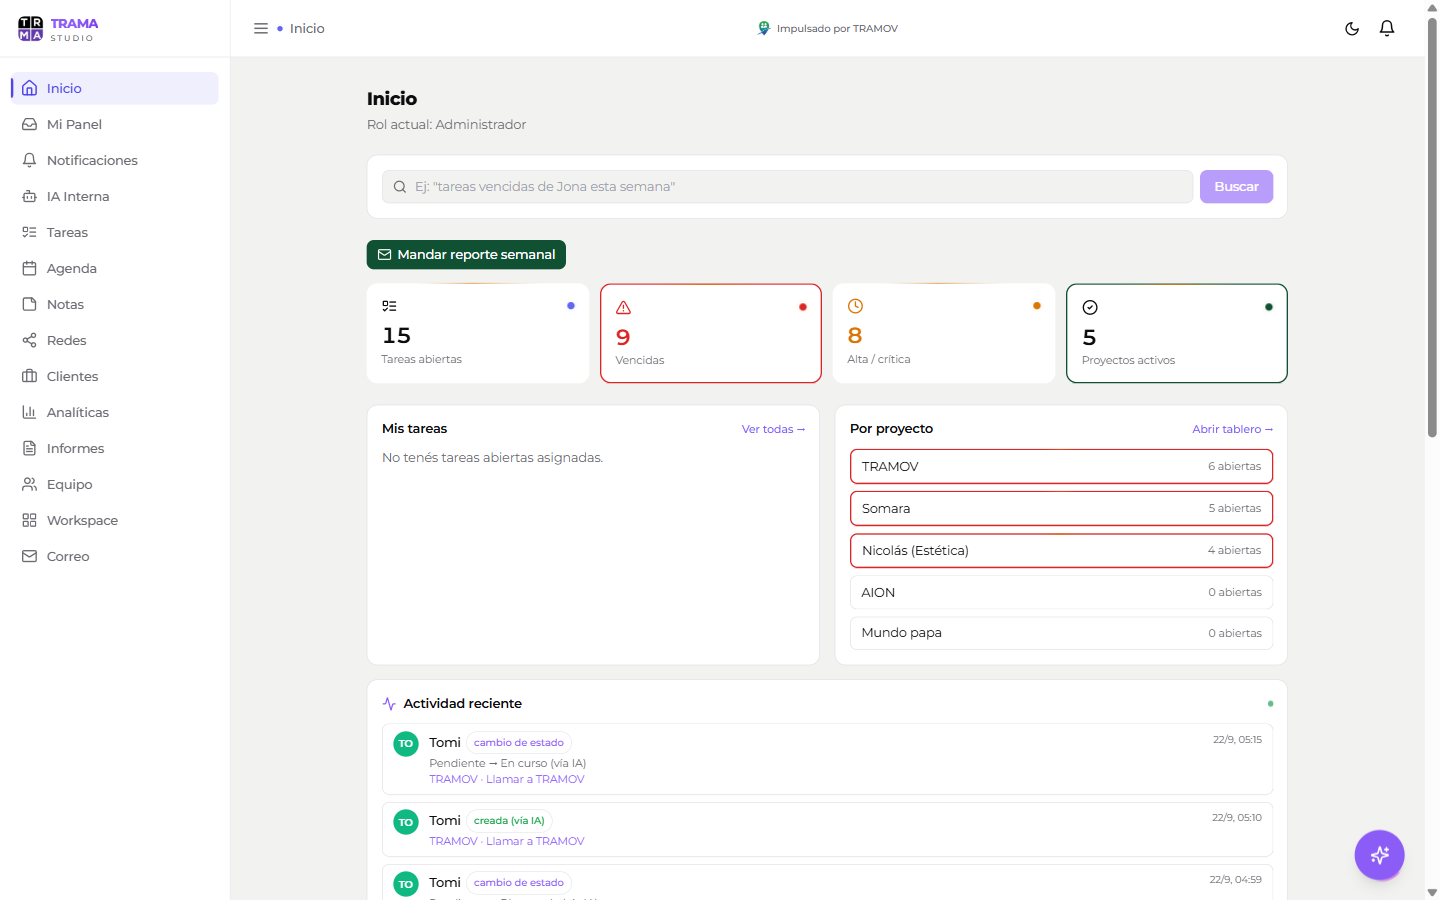Click the clock icon on Alta / crítica card

point(856,306)
